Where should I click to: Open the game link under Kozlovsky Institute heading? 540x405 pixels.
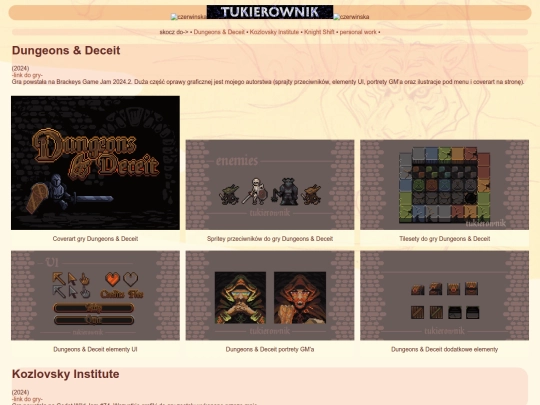(27, 399)
